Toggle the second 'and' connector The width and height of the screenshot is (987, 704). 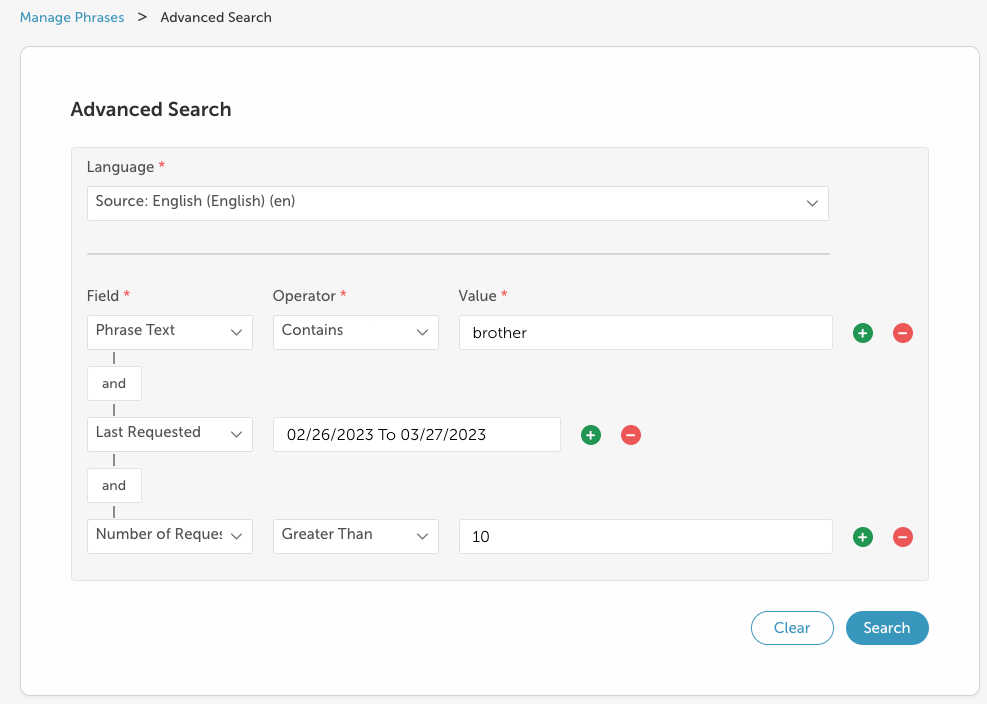pos(114,485)
